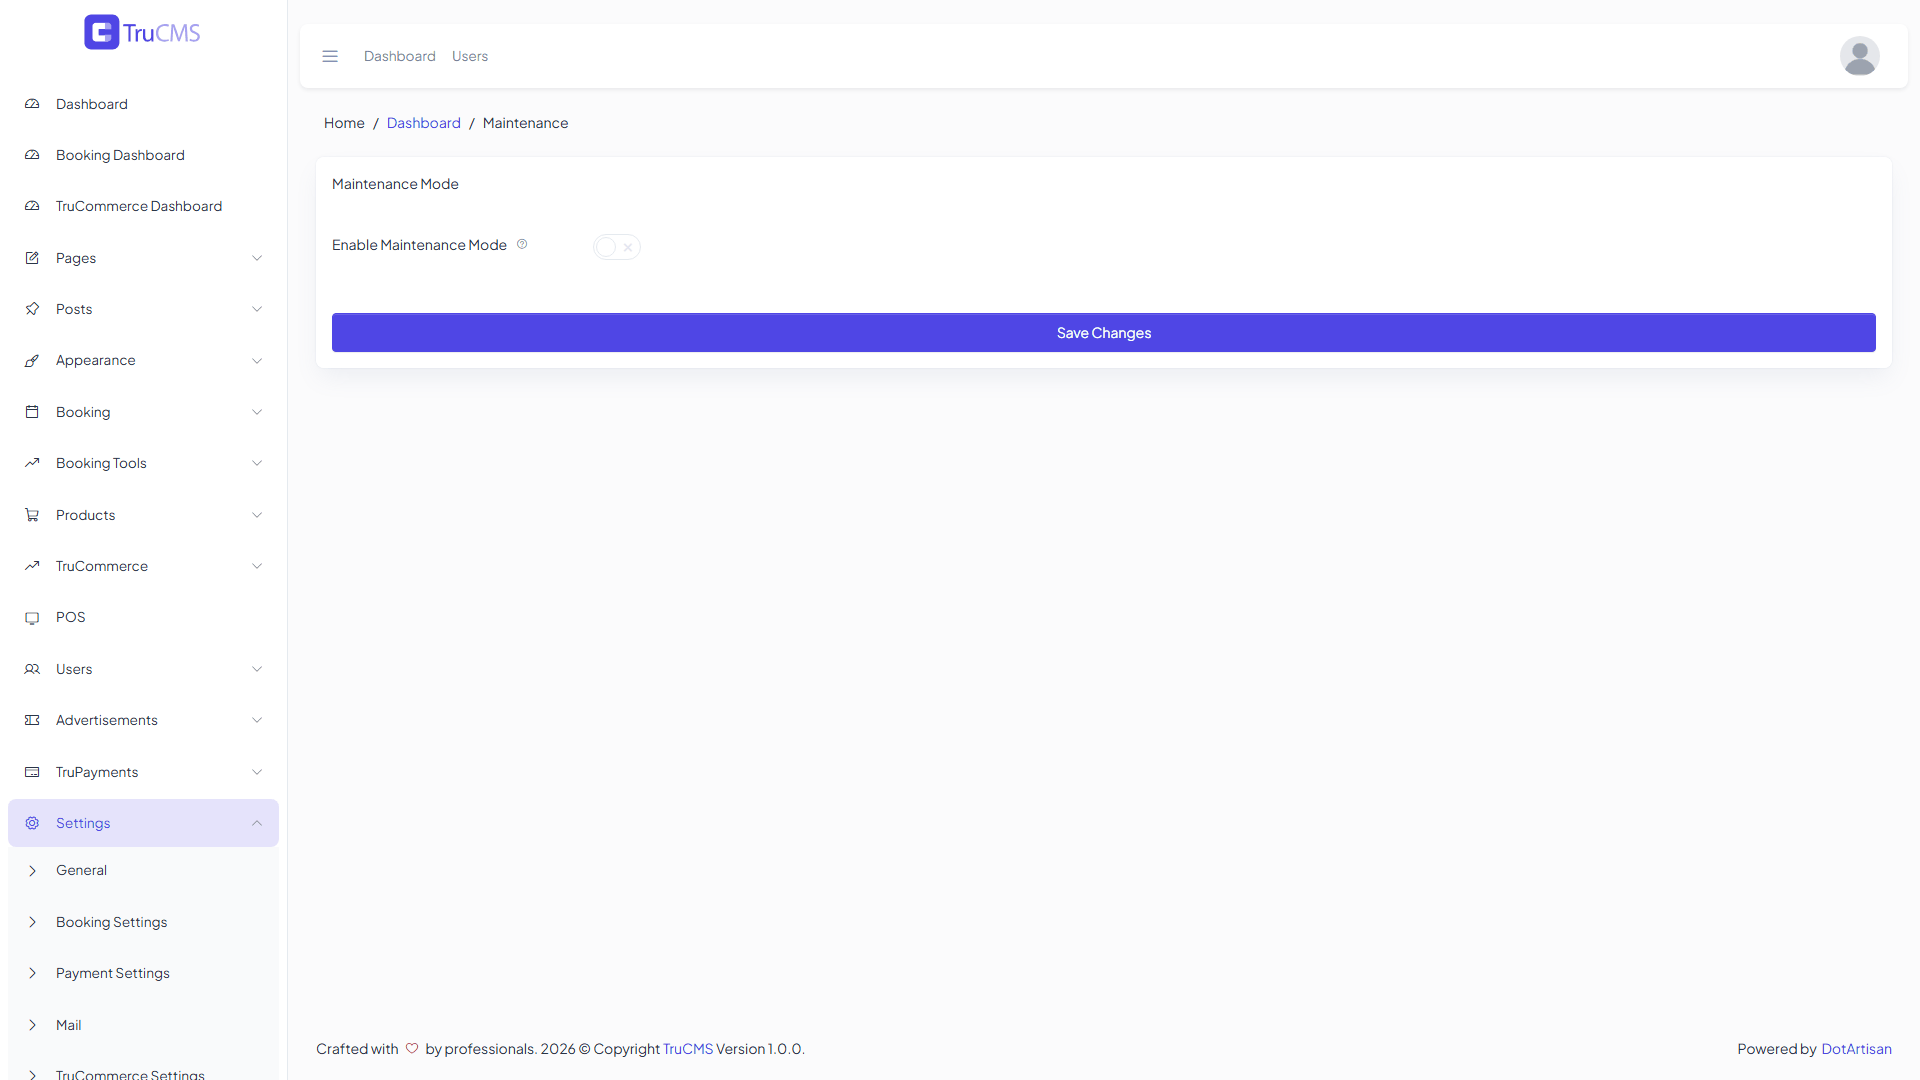Open Booking Settings submenu item
Viewport: 1920px width, 1080px height.
click(143, 922)
